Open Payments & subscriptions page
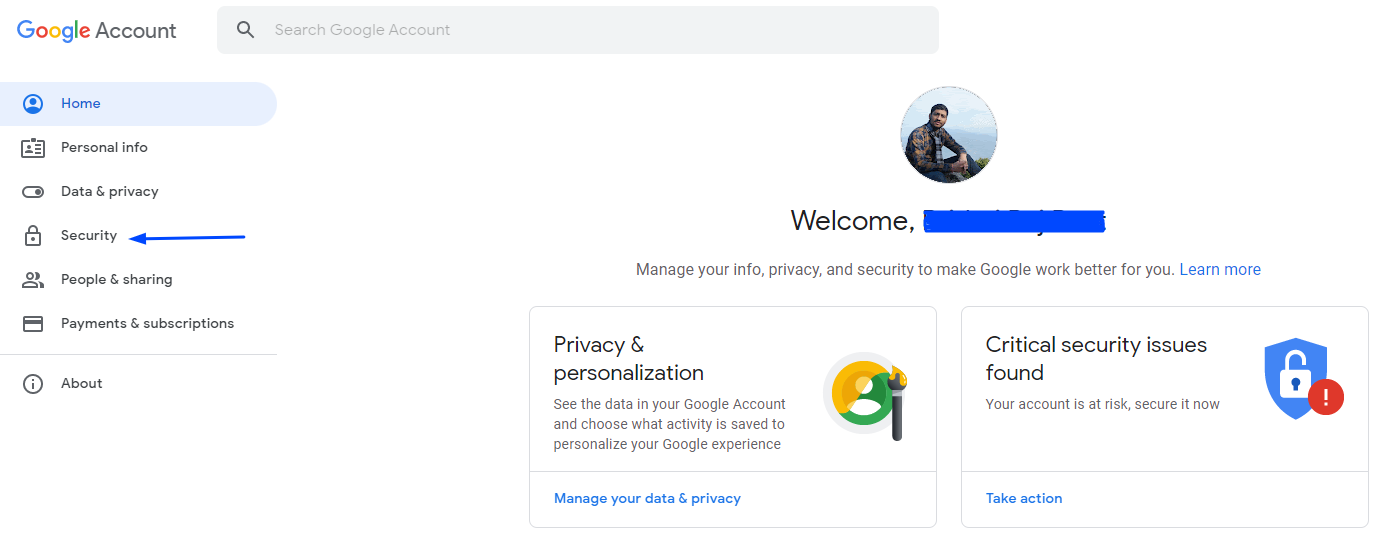This screenshot has height=537, width=1378. (147, 324)
